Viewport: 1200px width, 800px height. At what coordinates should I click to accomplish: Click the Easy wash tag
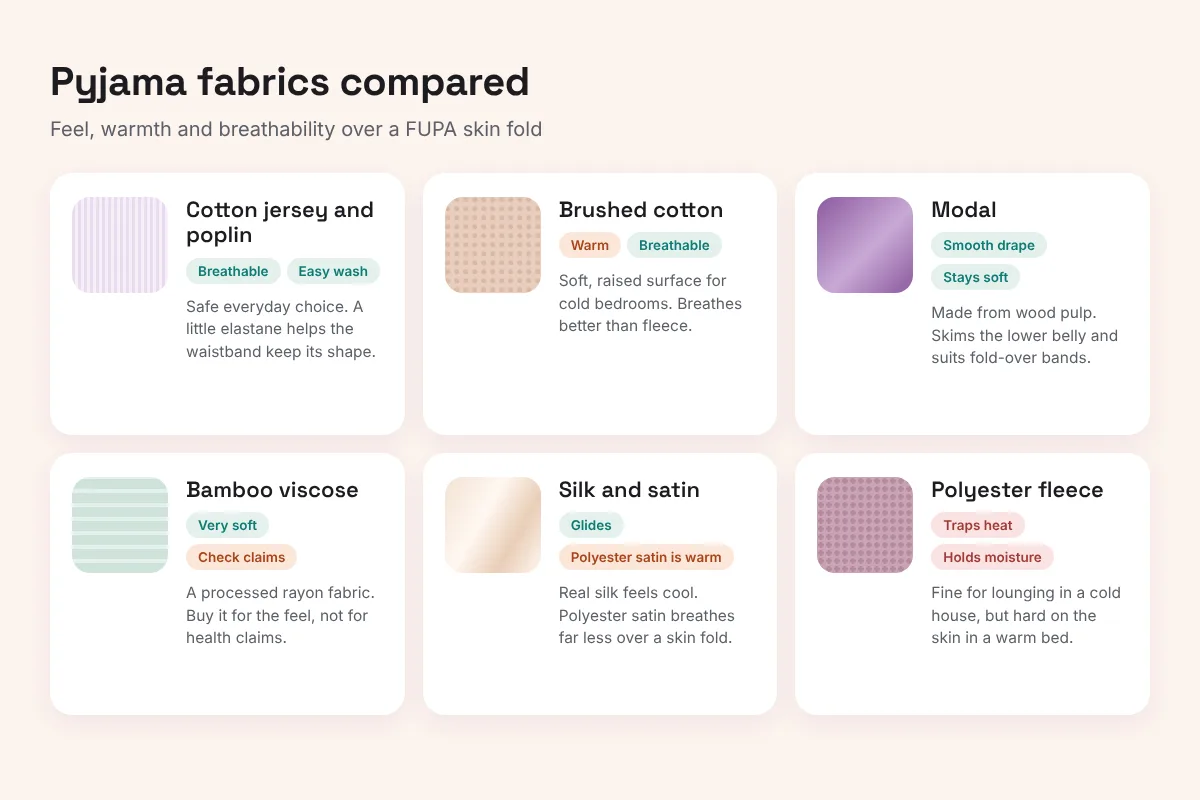pos(333,271)
